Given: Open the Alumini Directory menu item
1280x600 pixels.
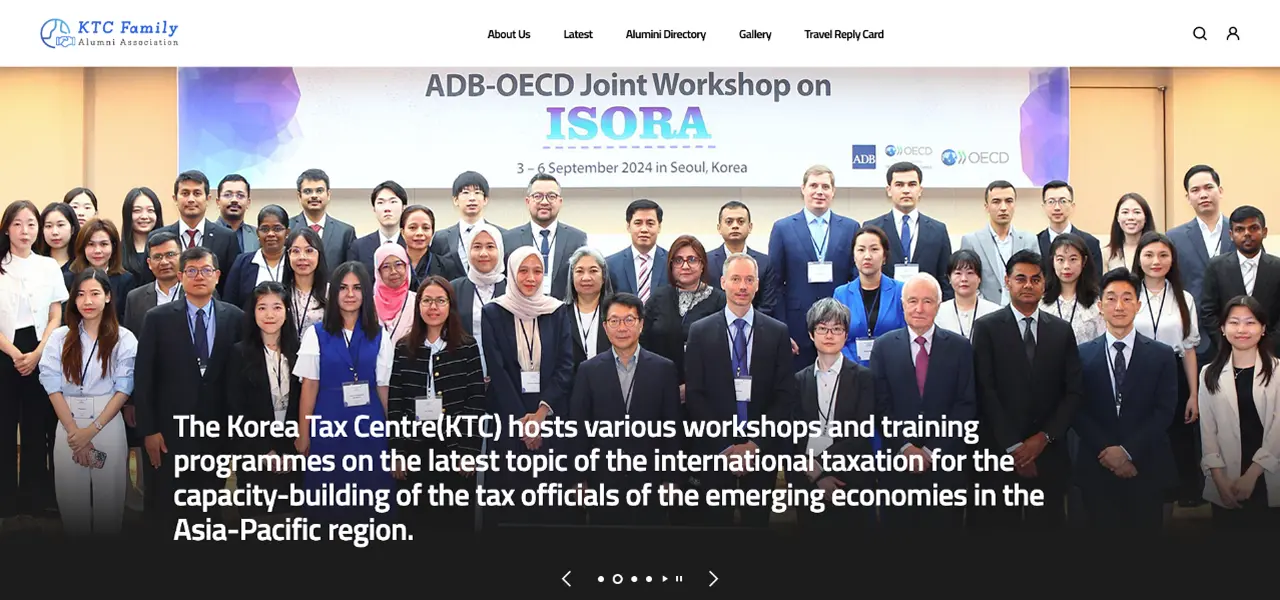Looking at the screenshot, I should (x=665, y=34).
